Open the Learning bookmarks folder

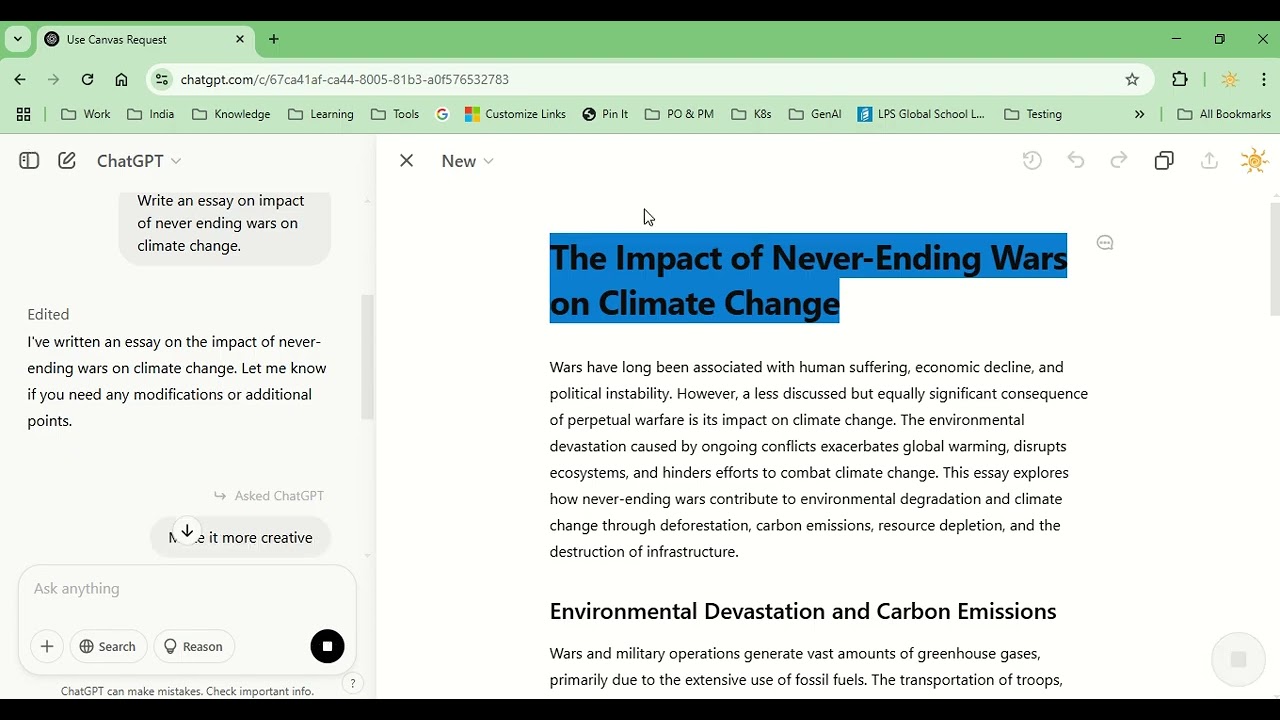point(321,114)
